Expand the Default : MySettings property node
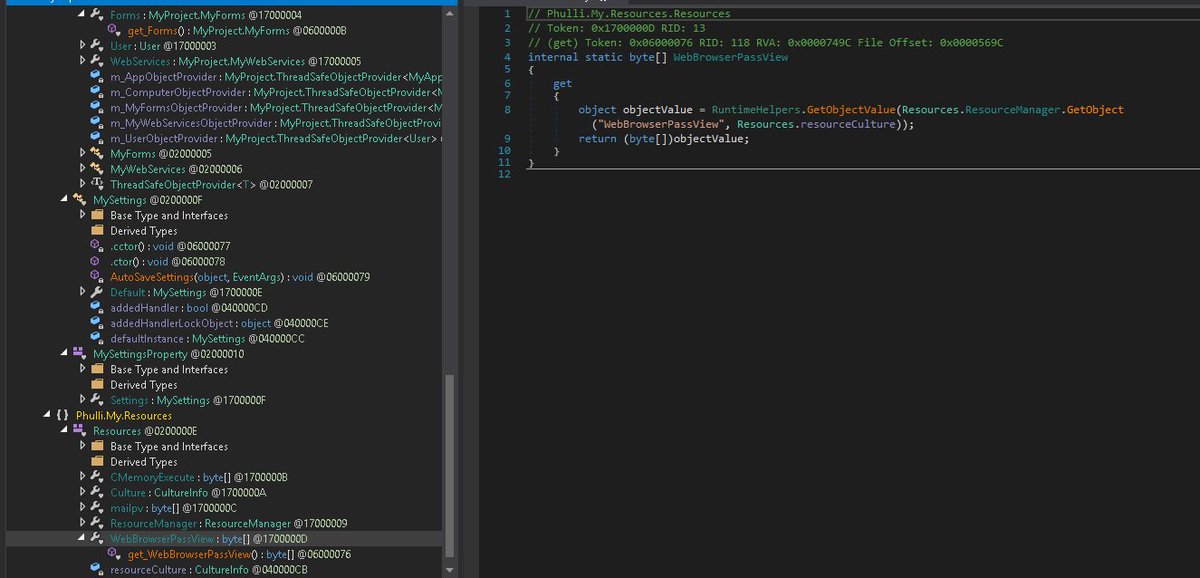Viewport: 1200px width, 578px height. [82, 292]
